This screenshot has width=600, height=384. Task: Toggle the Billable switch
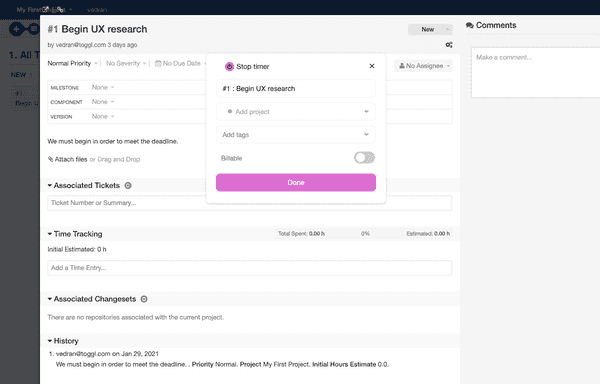click(x=364, y=158)
